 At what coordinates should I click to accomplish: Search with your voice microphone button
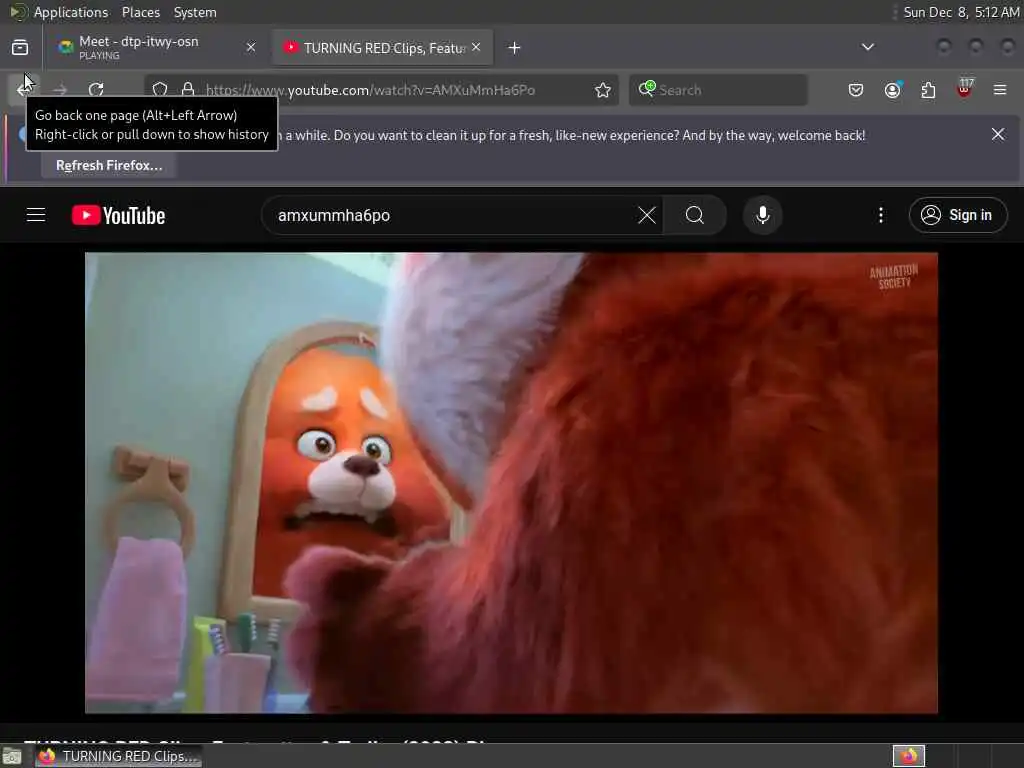(x=763, y=215)
